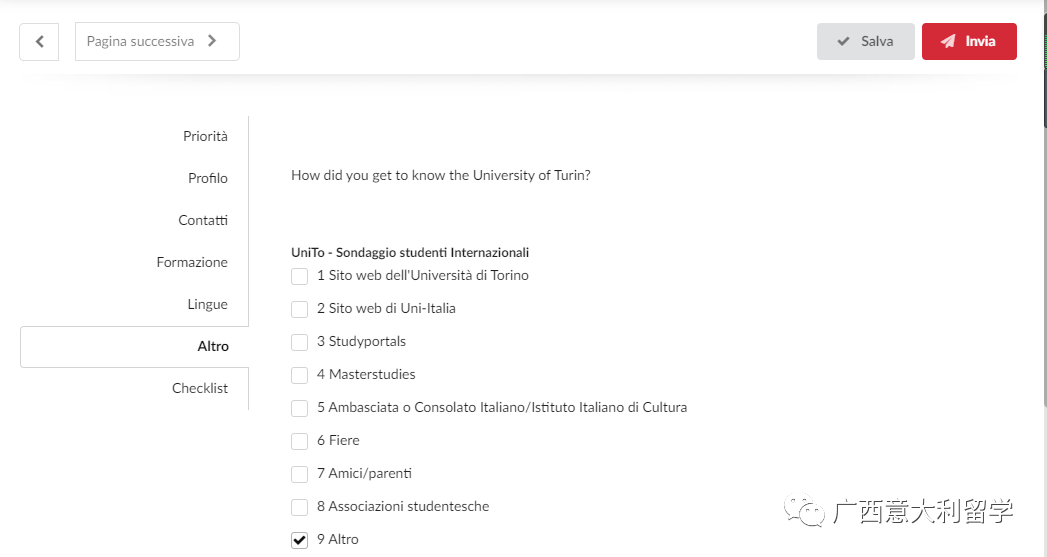Viewport: 1047px width, 557px height.
Task: Check Ambasciata o Consolato Italiano option
Action: click(x=299, y=408)
